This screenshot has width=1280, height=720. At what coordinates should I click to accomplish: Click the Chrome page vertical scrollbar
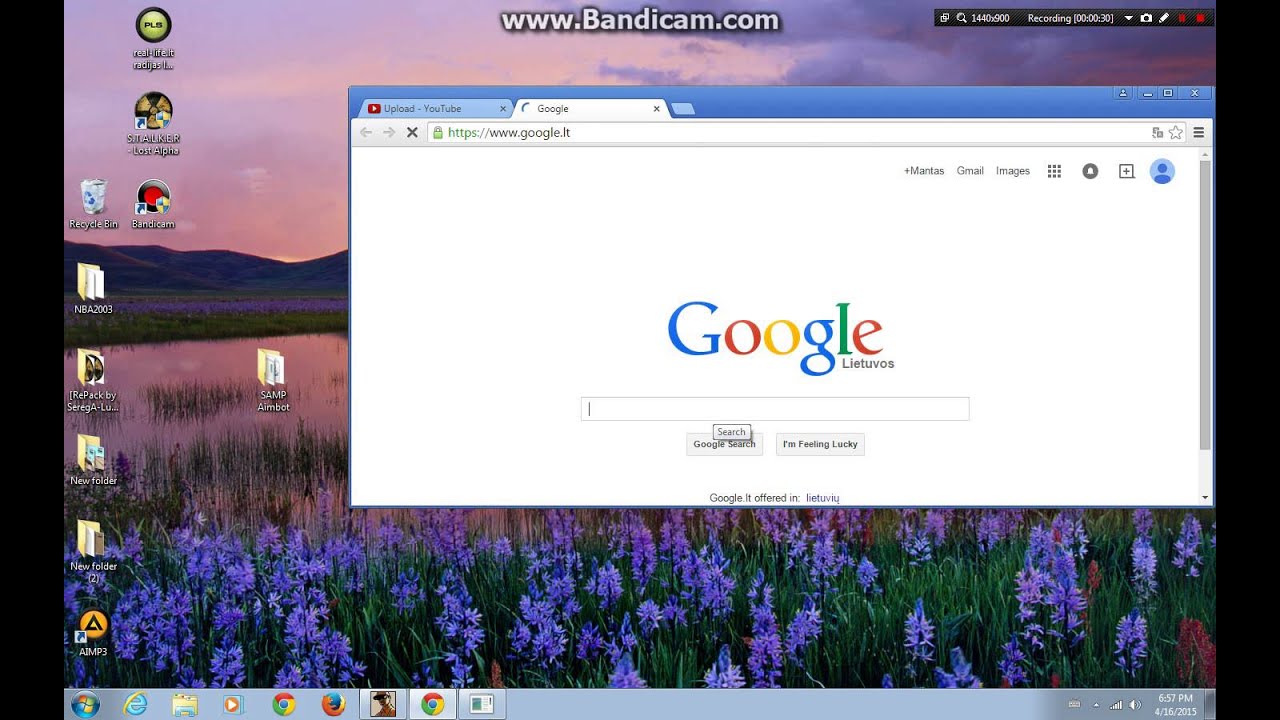point(1205,304)
